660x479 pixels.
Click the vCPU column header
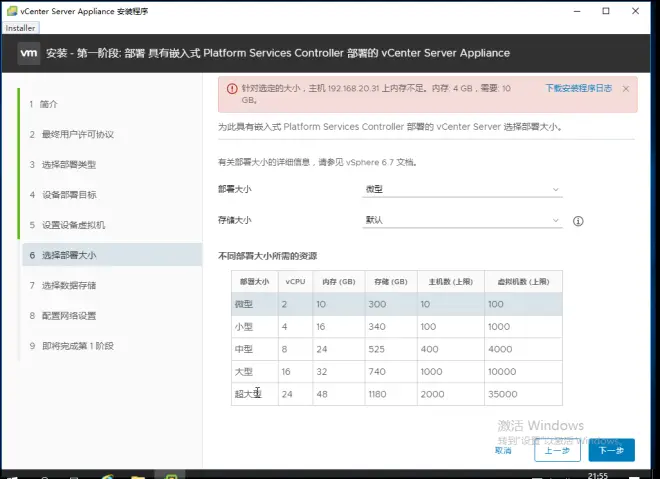[x=295, y=282]
